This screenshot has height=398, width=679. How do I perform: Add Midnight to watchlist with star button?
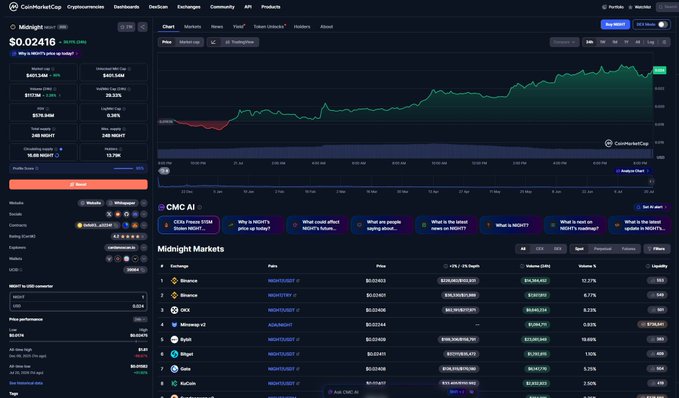click(126, 27)
